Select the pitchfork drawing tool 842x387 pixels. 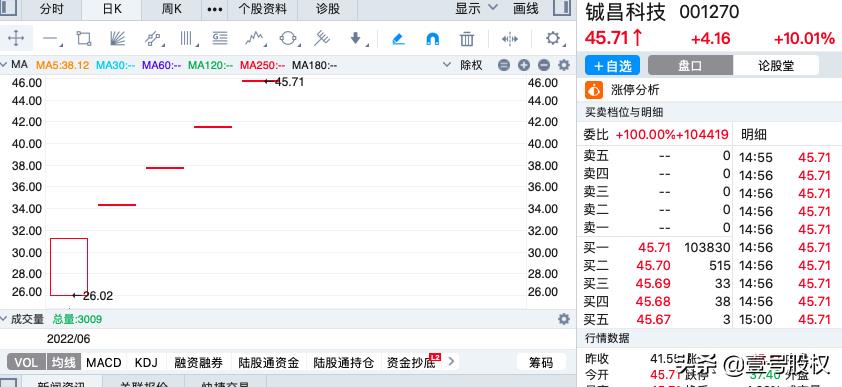[x=322, y=38]
